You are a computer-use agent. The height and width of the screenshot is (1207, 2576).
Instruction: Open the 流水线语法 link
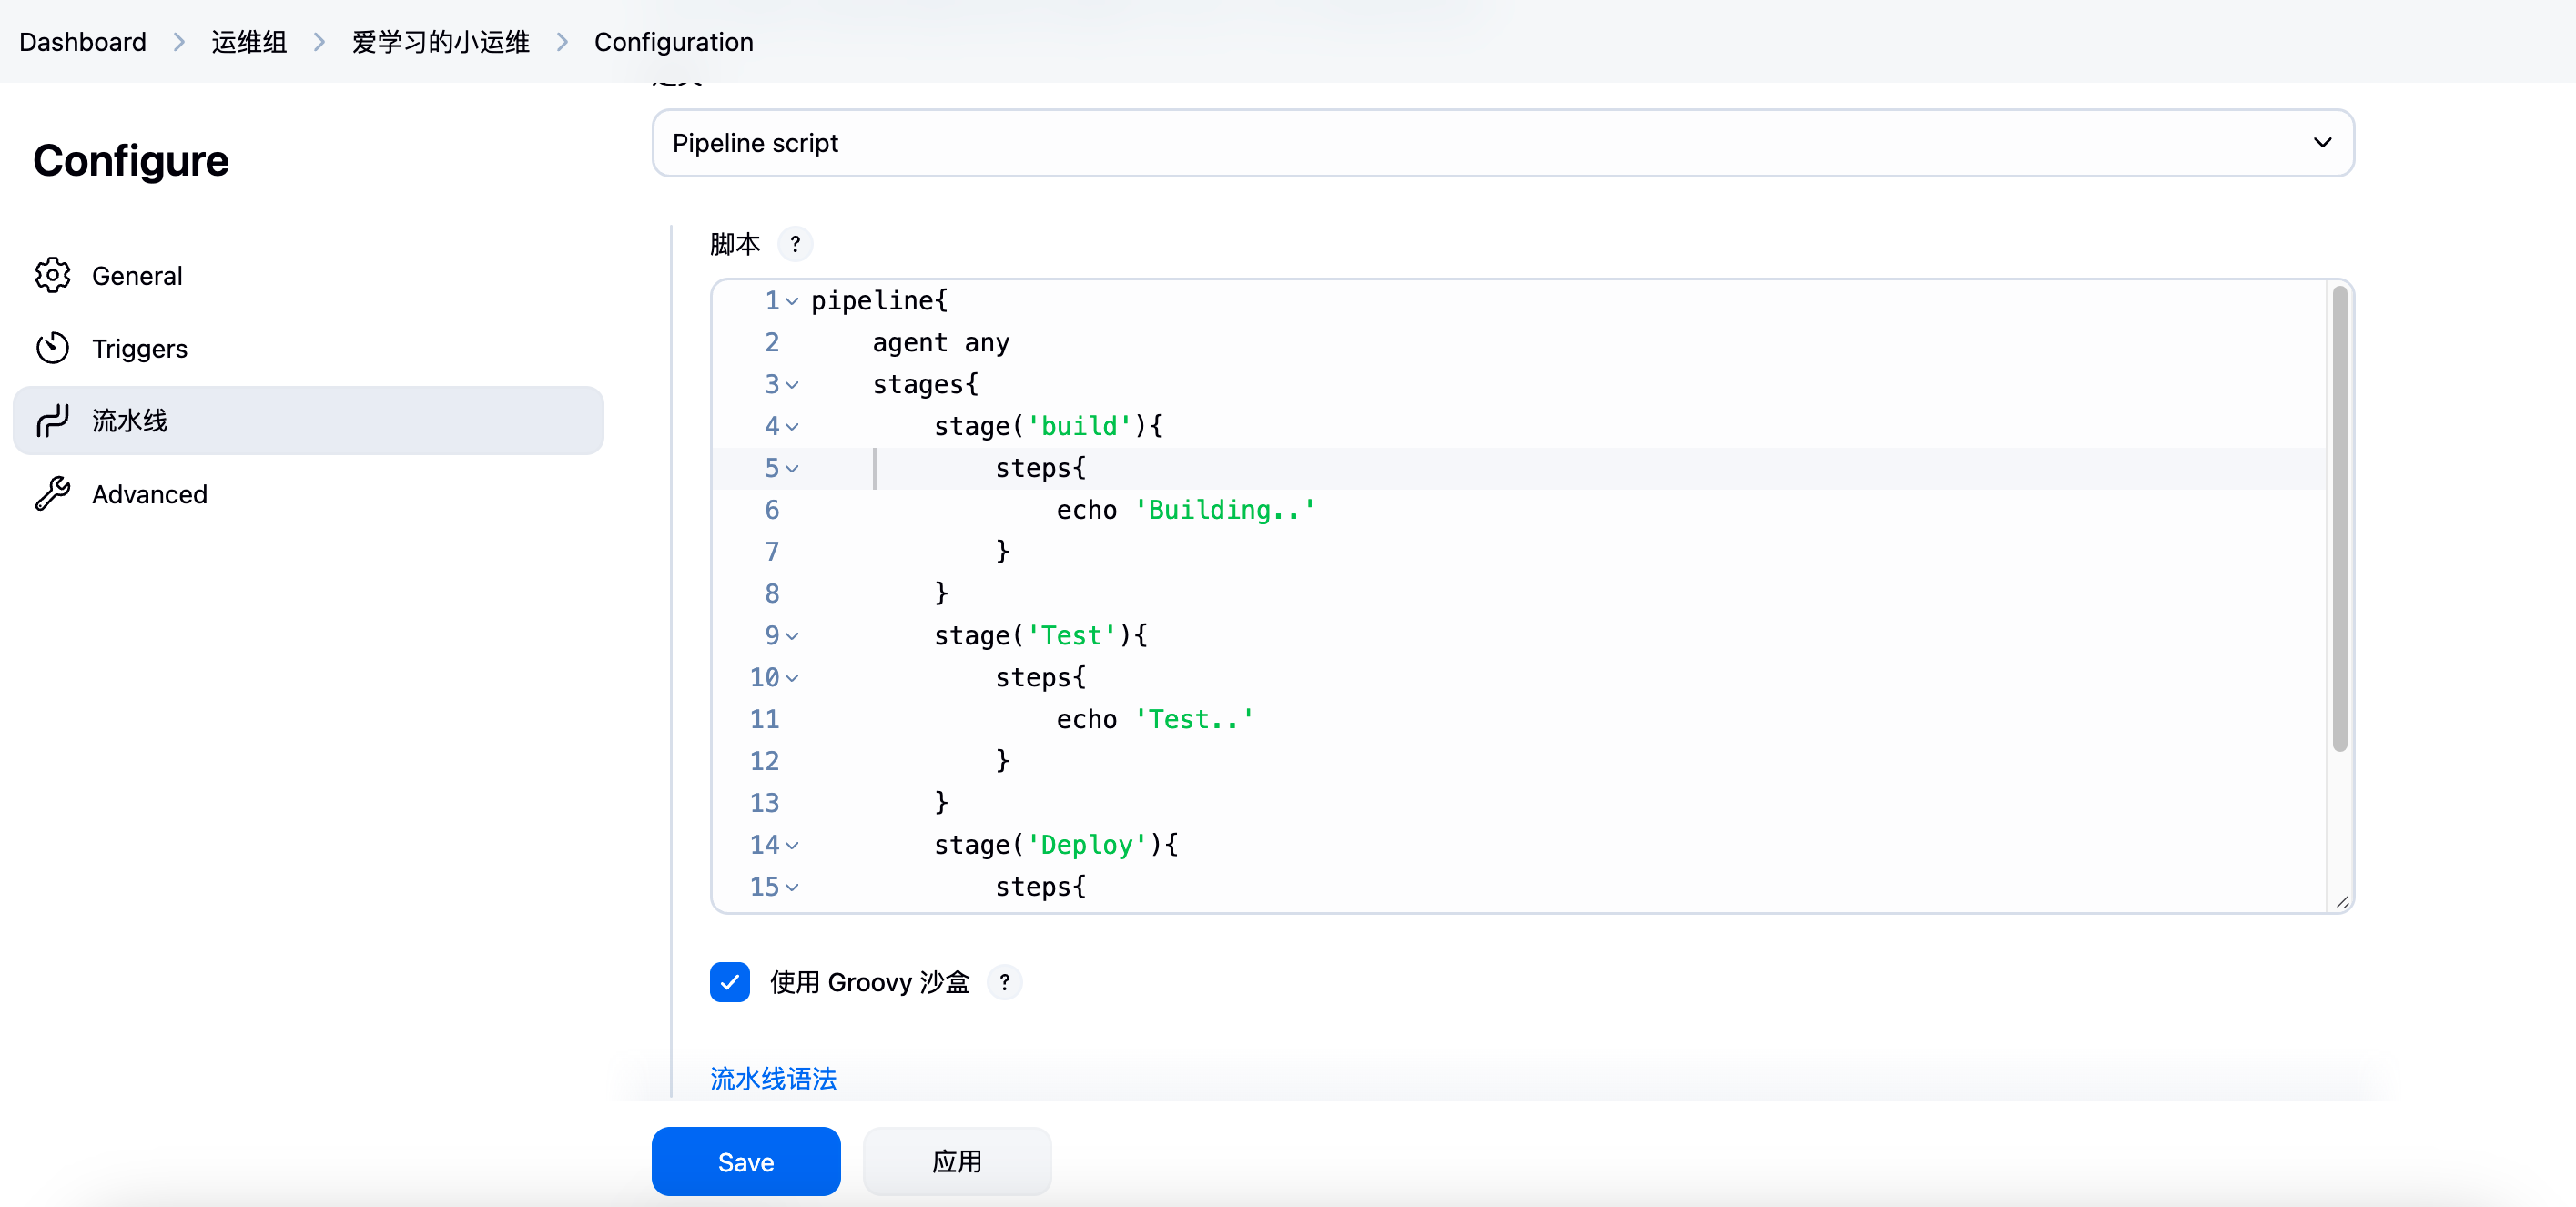pos(773,1078)
